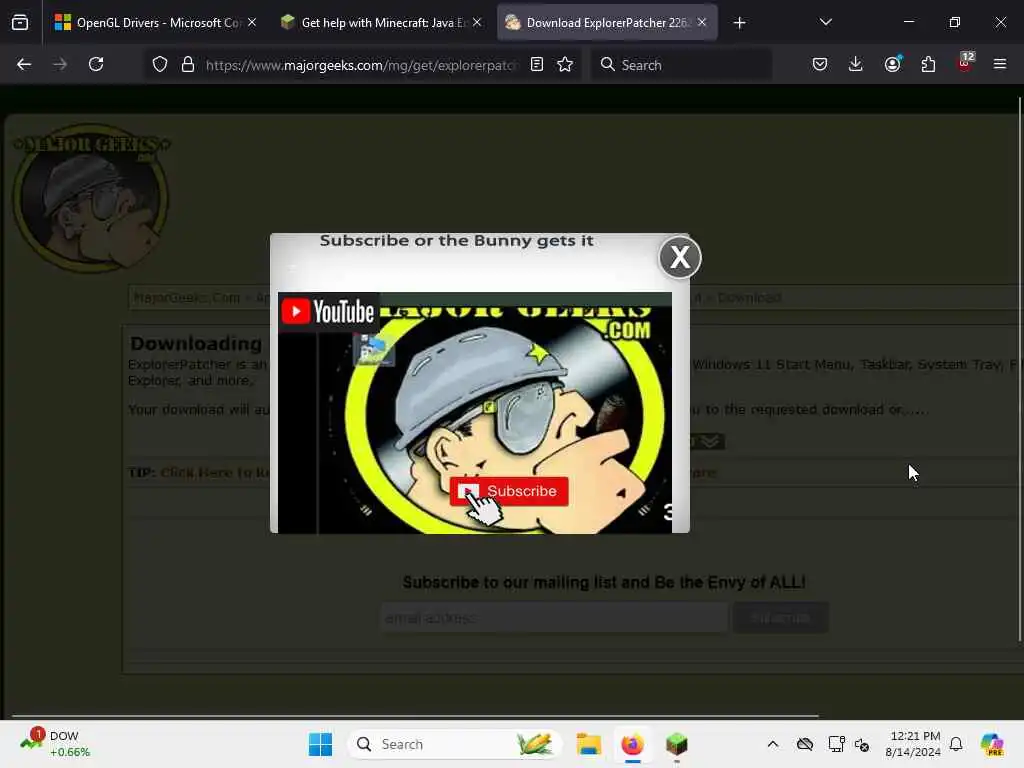Viewport: 1024px width, 768px height.
Task: Click the Firefox Search box
Action: pos(681,65)
